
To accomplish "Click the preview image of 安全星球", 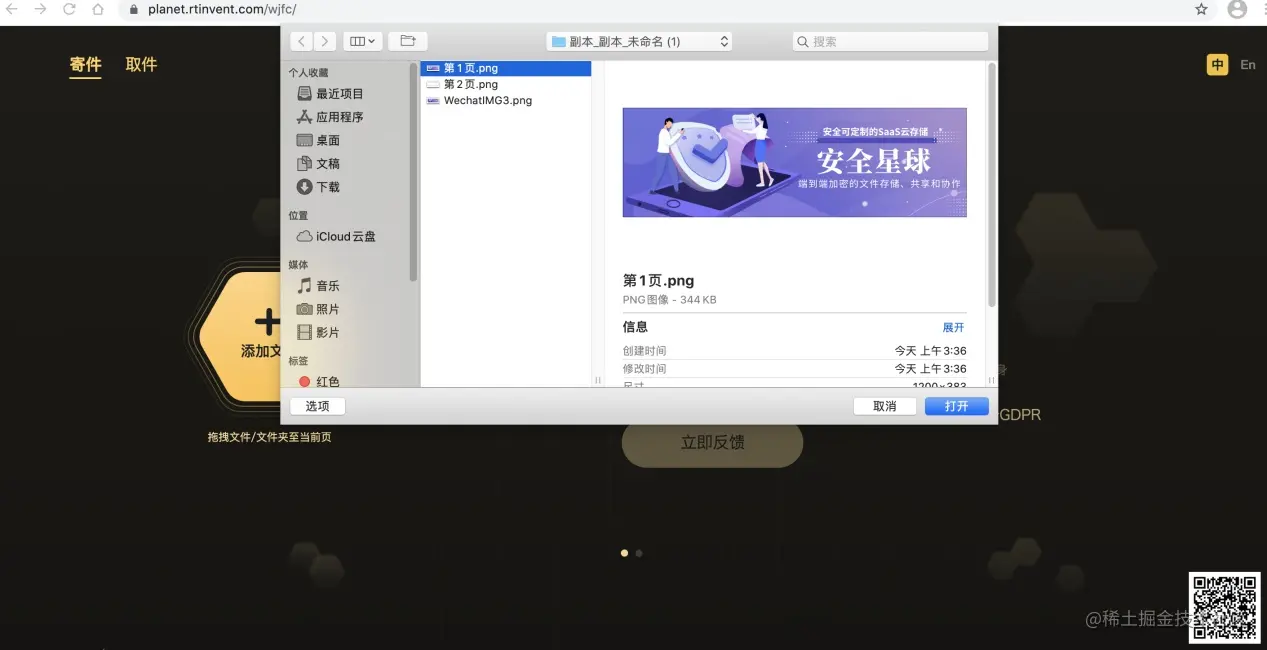I will (x=794, y=162).
